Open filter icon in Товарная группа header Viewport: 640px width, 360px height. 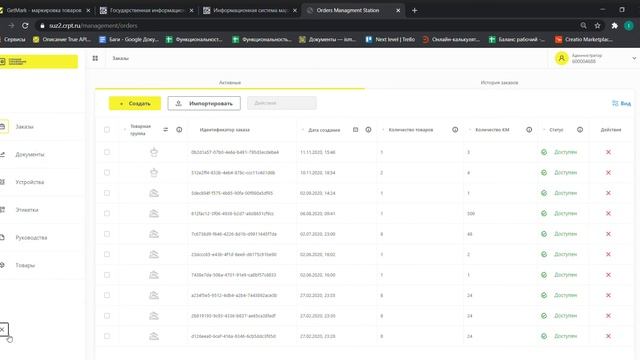pos(165,130)
